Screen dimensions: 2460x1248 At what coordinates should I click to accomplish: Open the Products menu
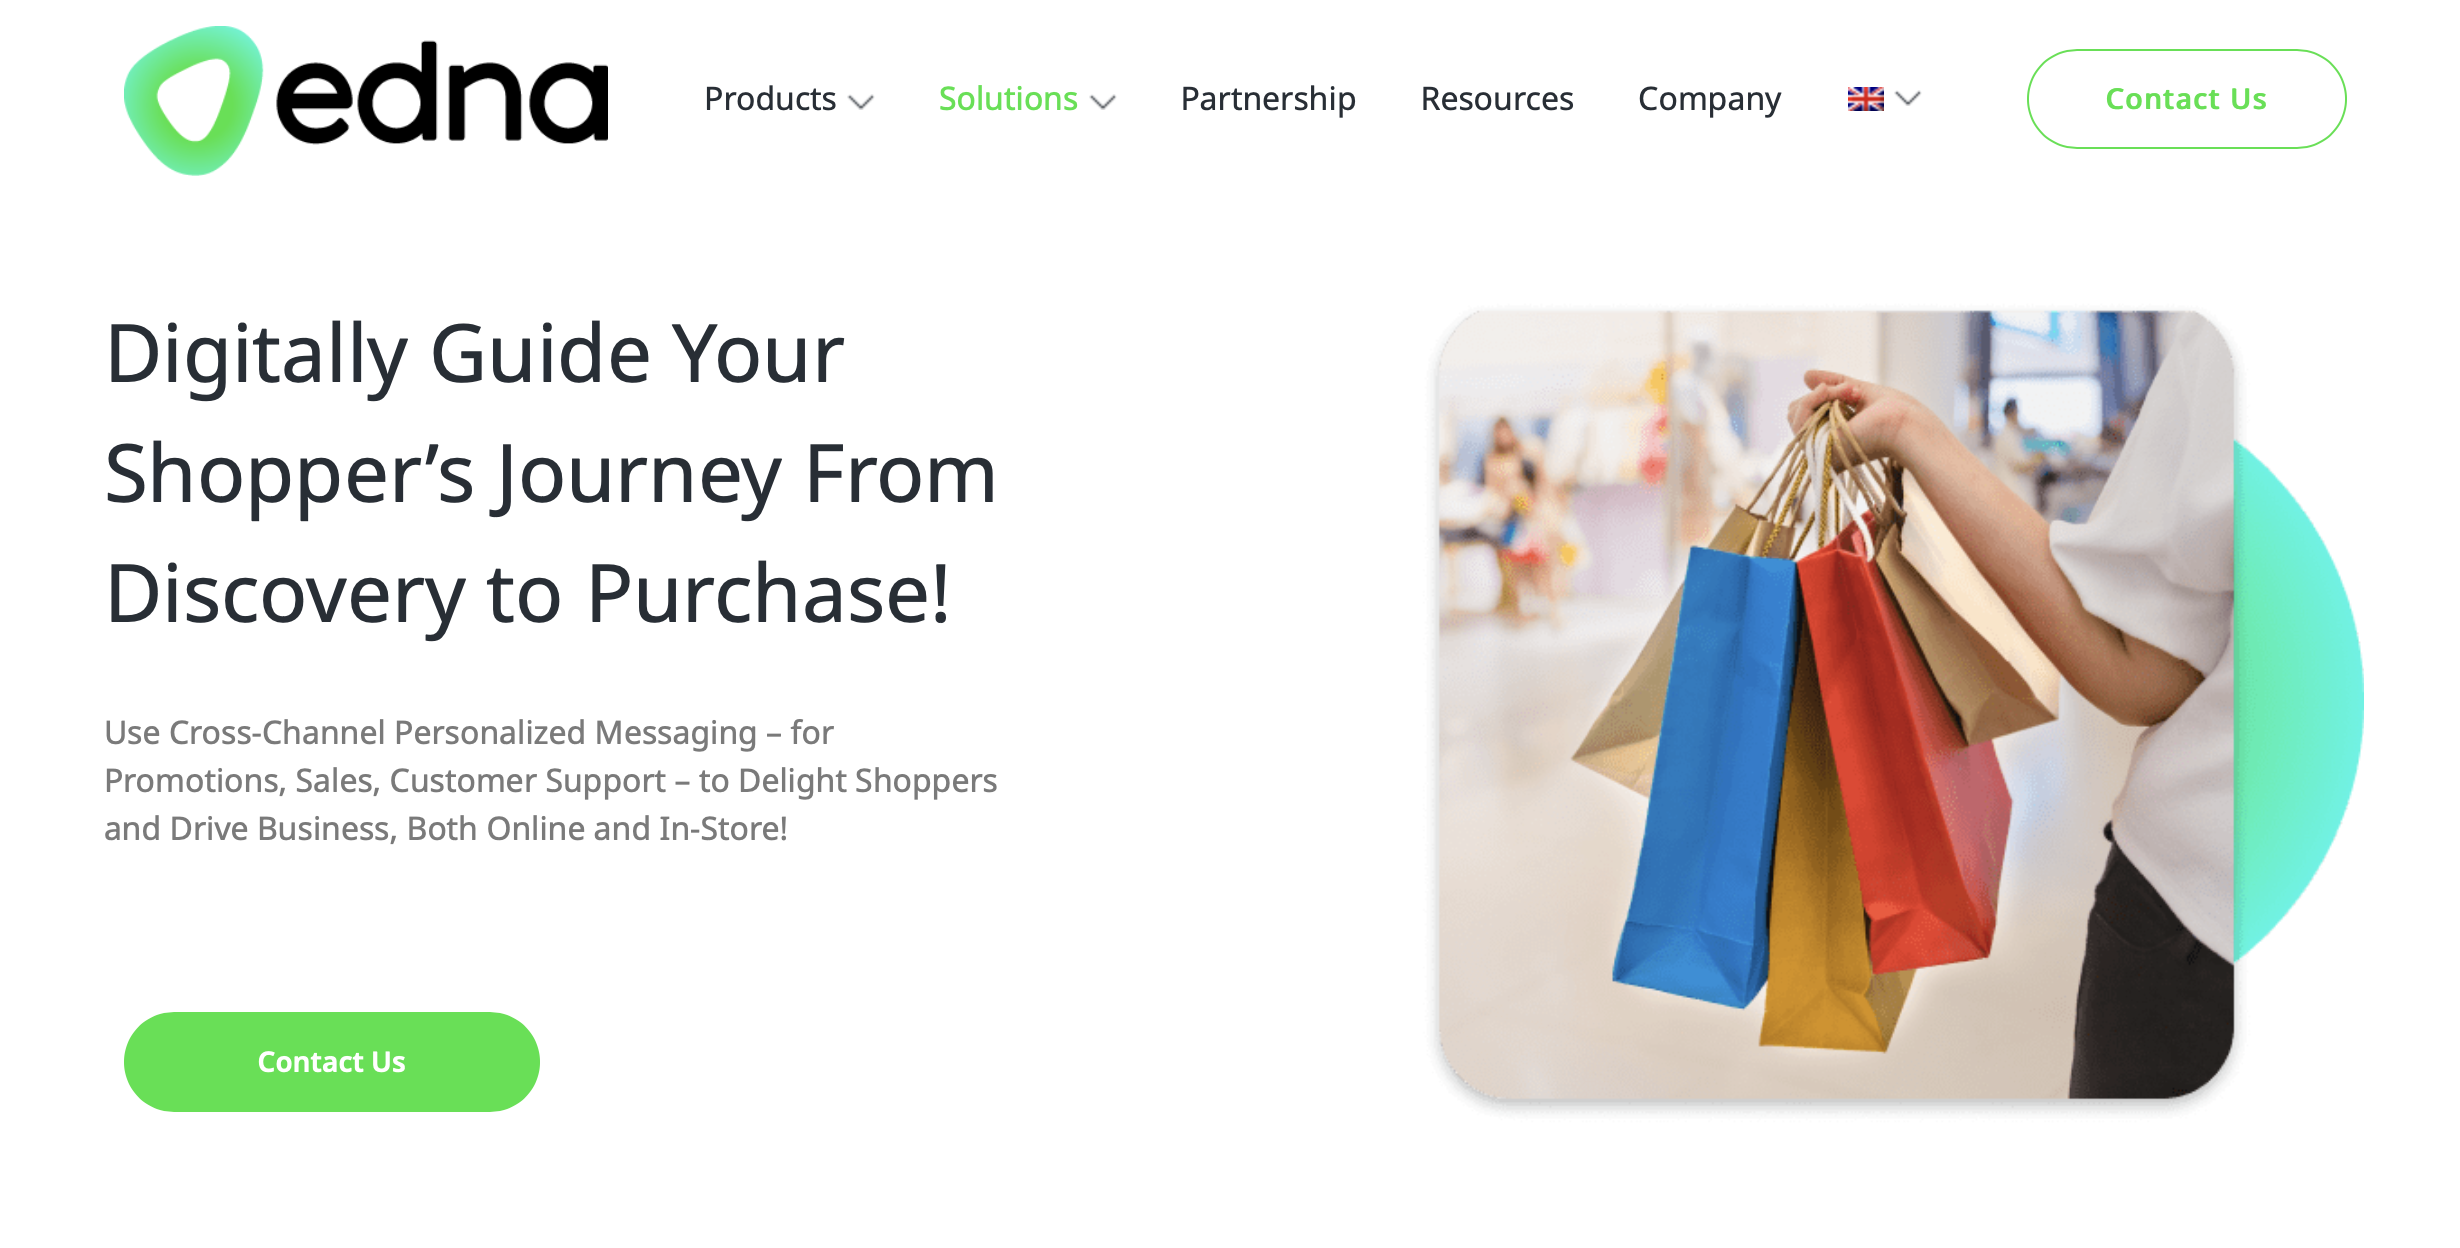770,99
